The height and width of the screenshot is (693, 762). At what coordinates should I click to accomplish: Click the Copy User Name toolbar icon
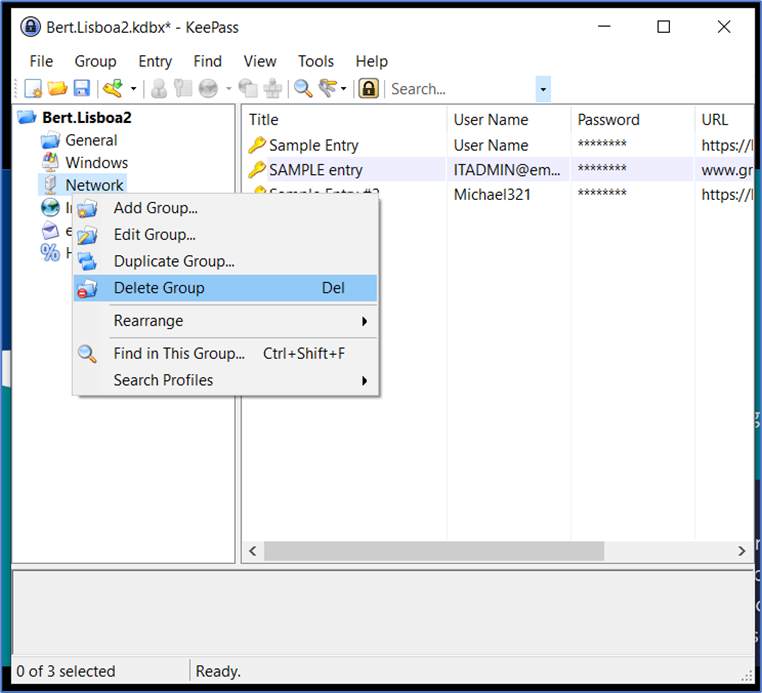(158, 89)
